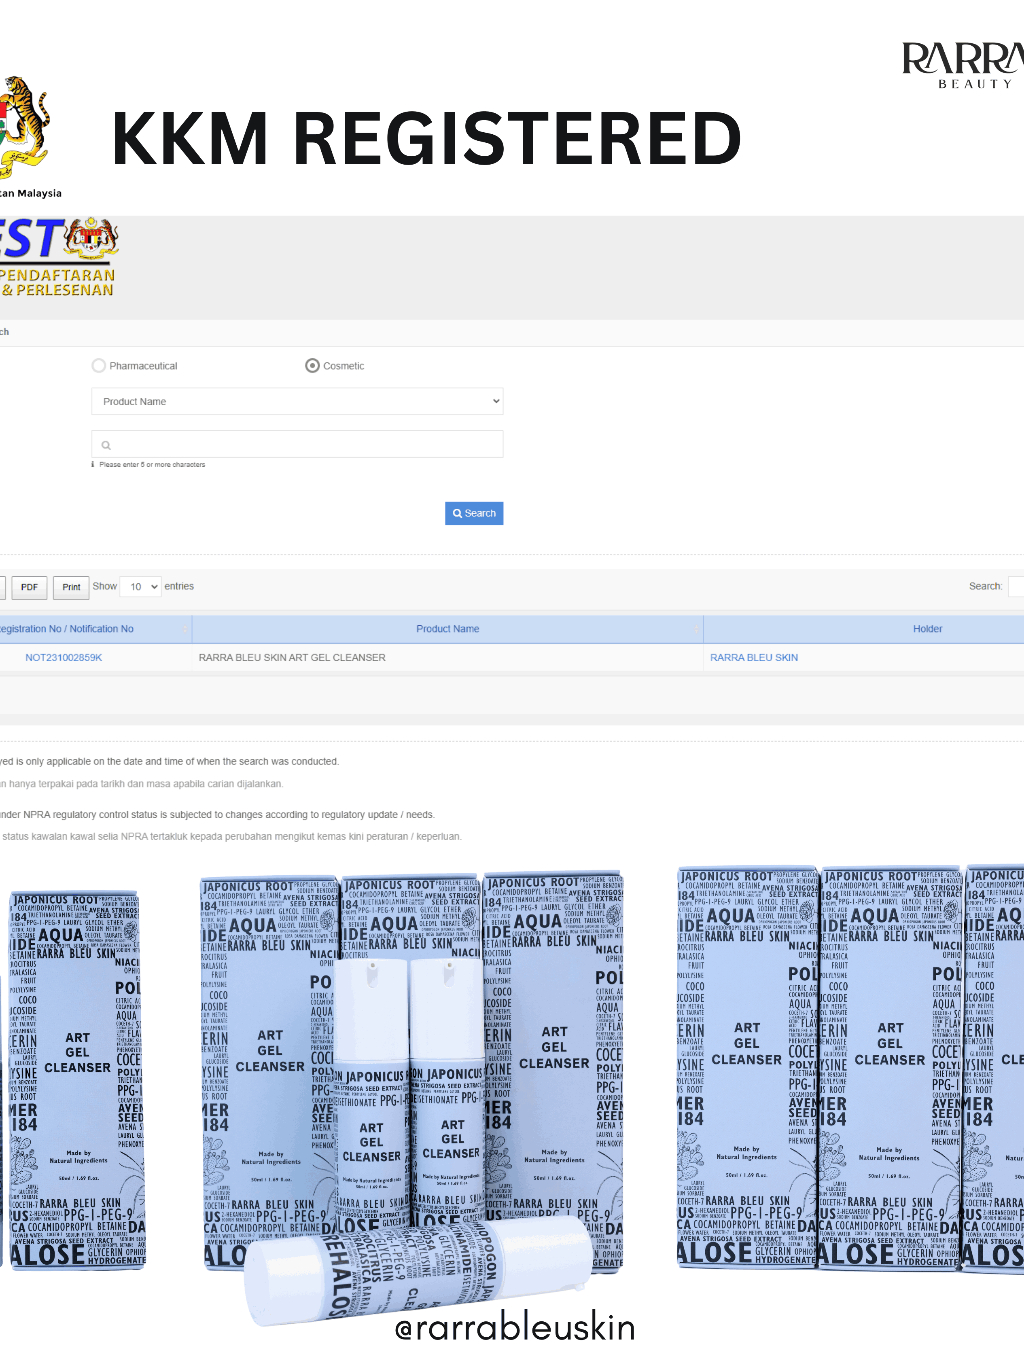Click the info icon beside character hint

(93, 464)
